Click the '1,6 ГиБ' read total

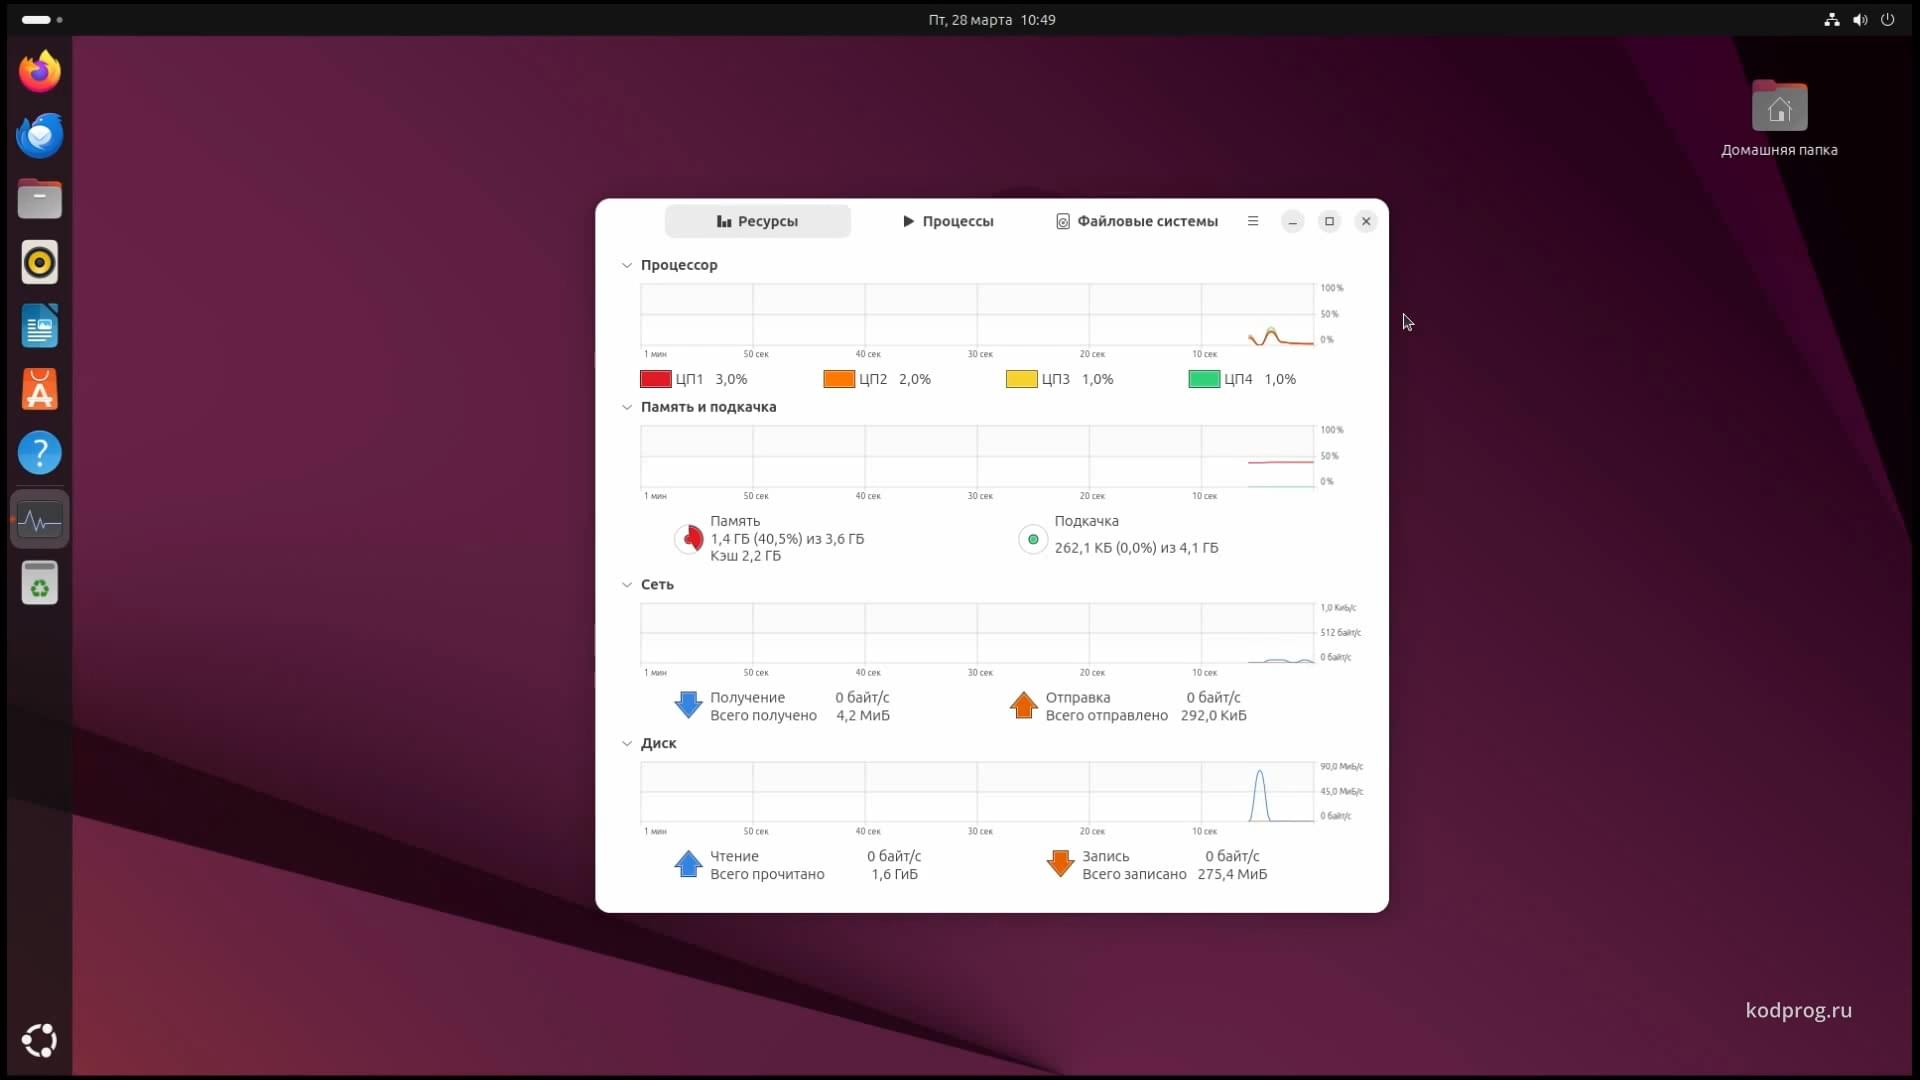[894, 875]
